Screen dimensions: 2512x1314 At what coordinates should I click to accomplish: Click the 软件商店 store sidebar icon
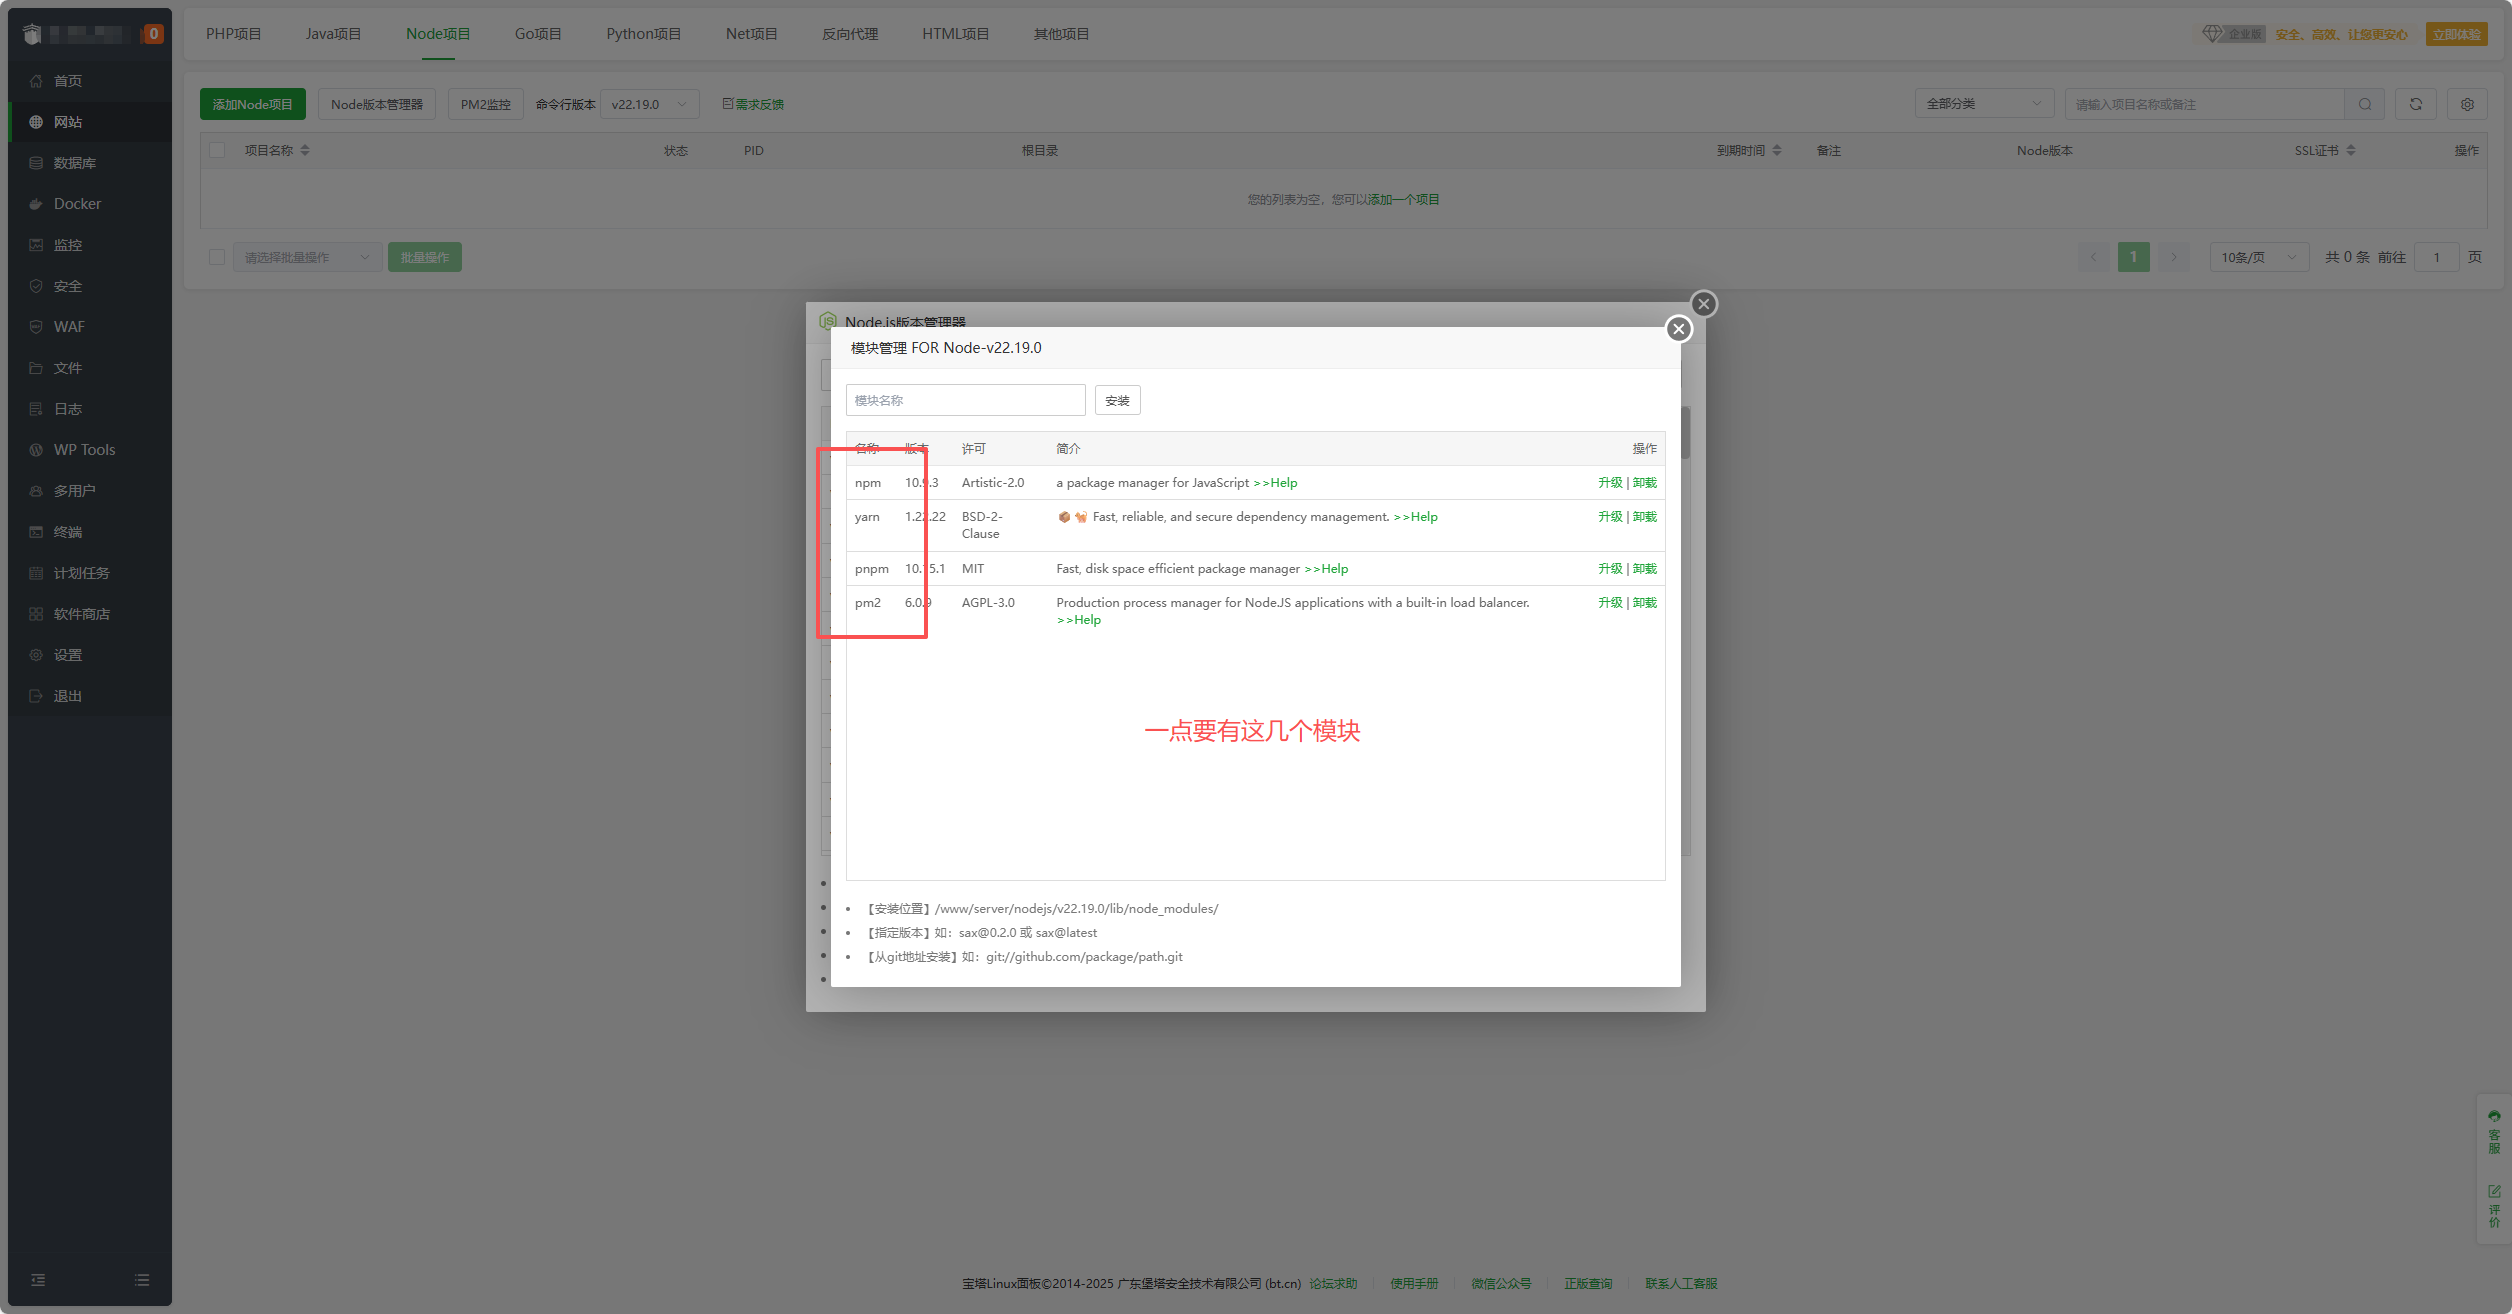coord(36,614)
